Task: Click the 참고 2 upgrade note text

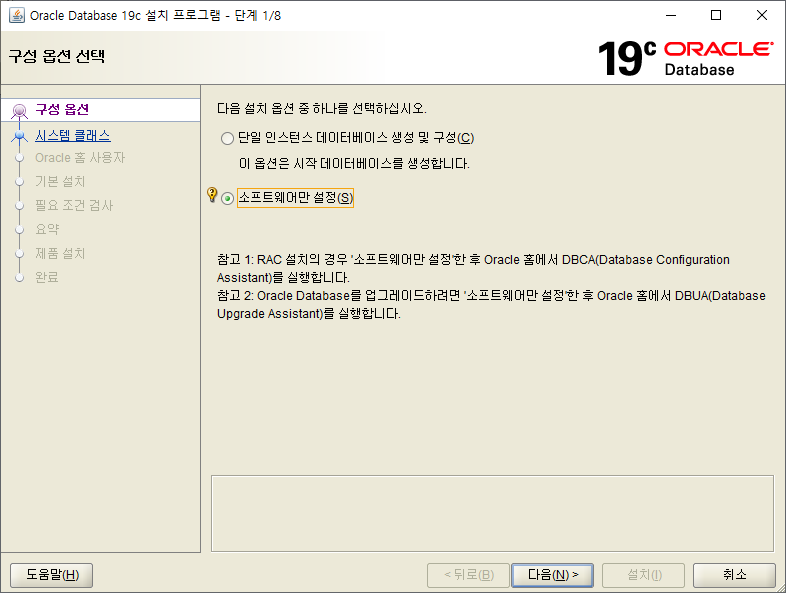Action: click(x=491, y=304)
